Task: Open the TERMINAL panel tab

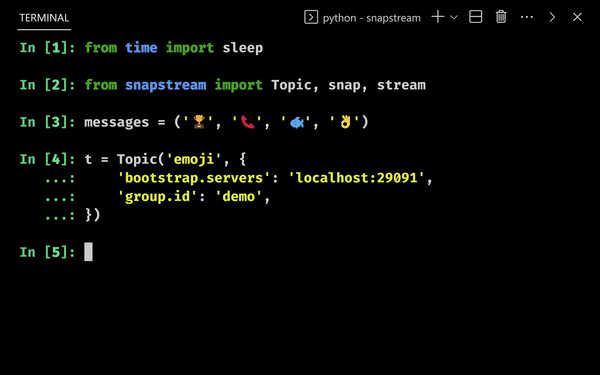Action: pos(44,18)
